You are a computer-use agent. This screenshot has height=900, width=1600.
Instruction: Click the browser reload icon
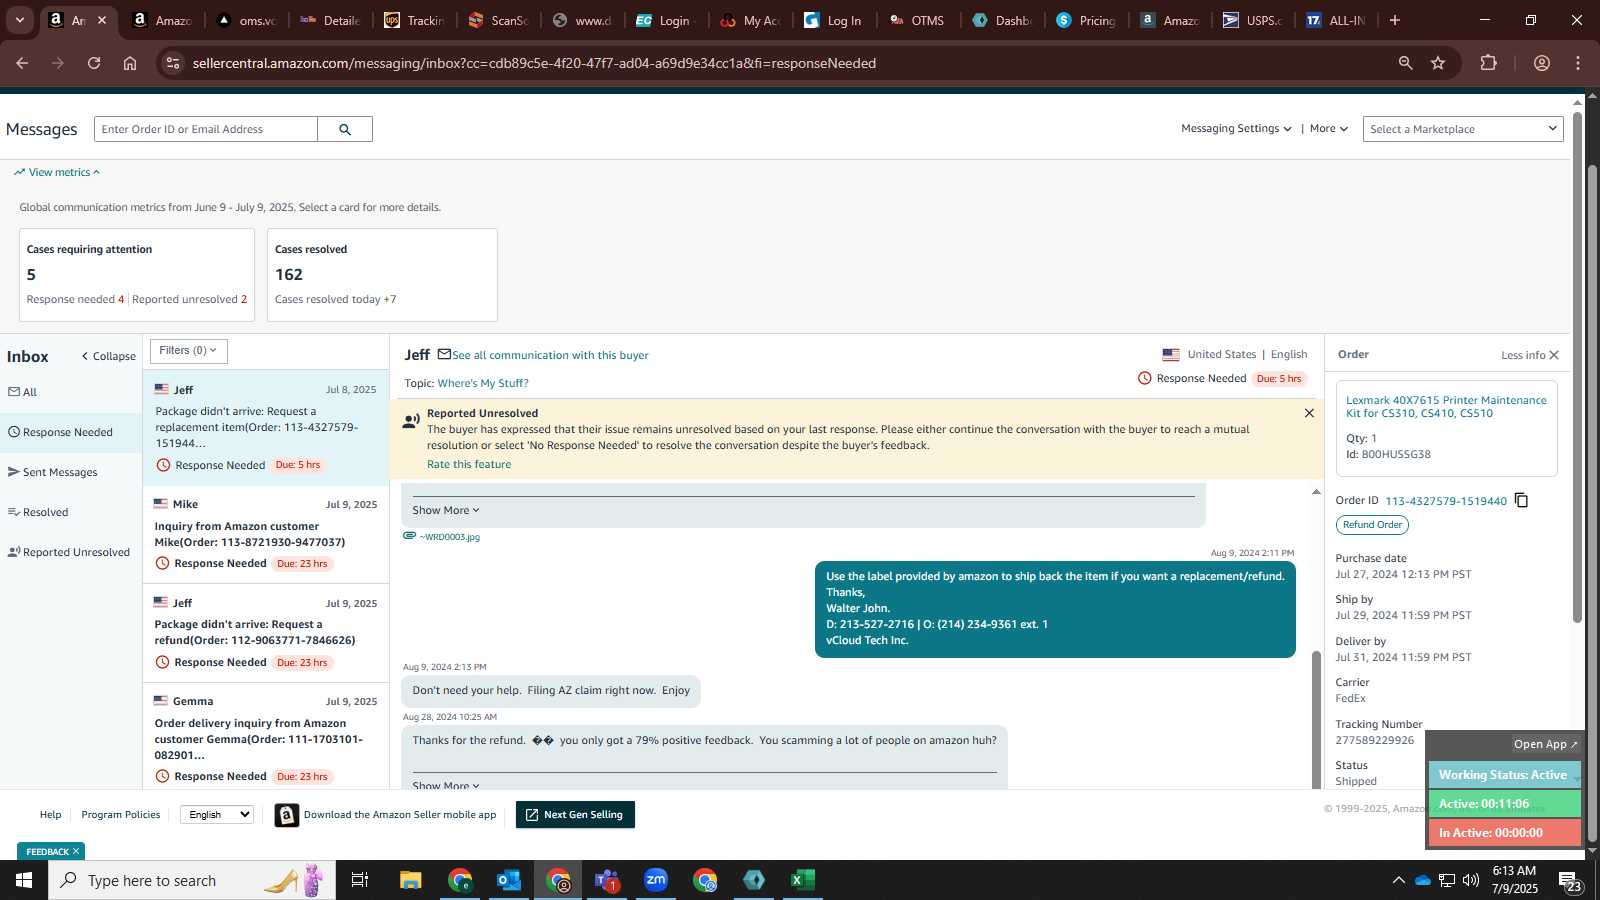pos(94,63)
